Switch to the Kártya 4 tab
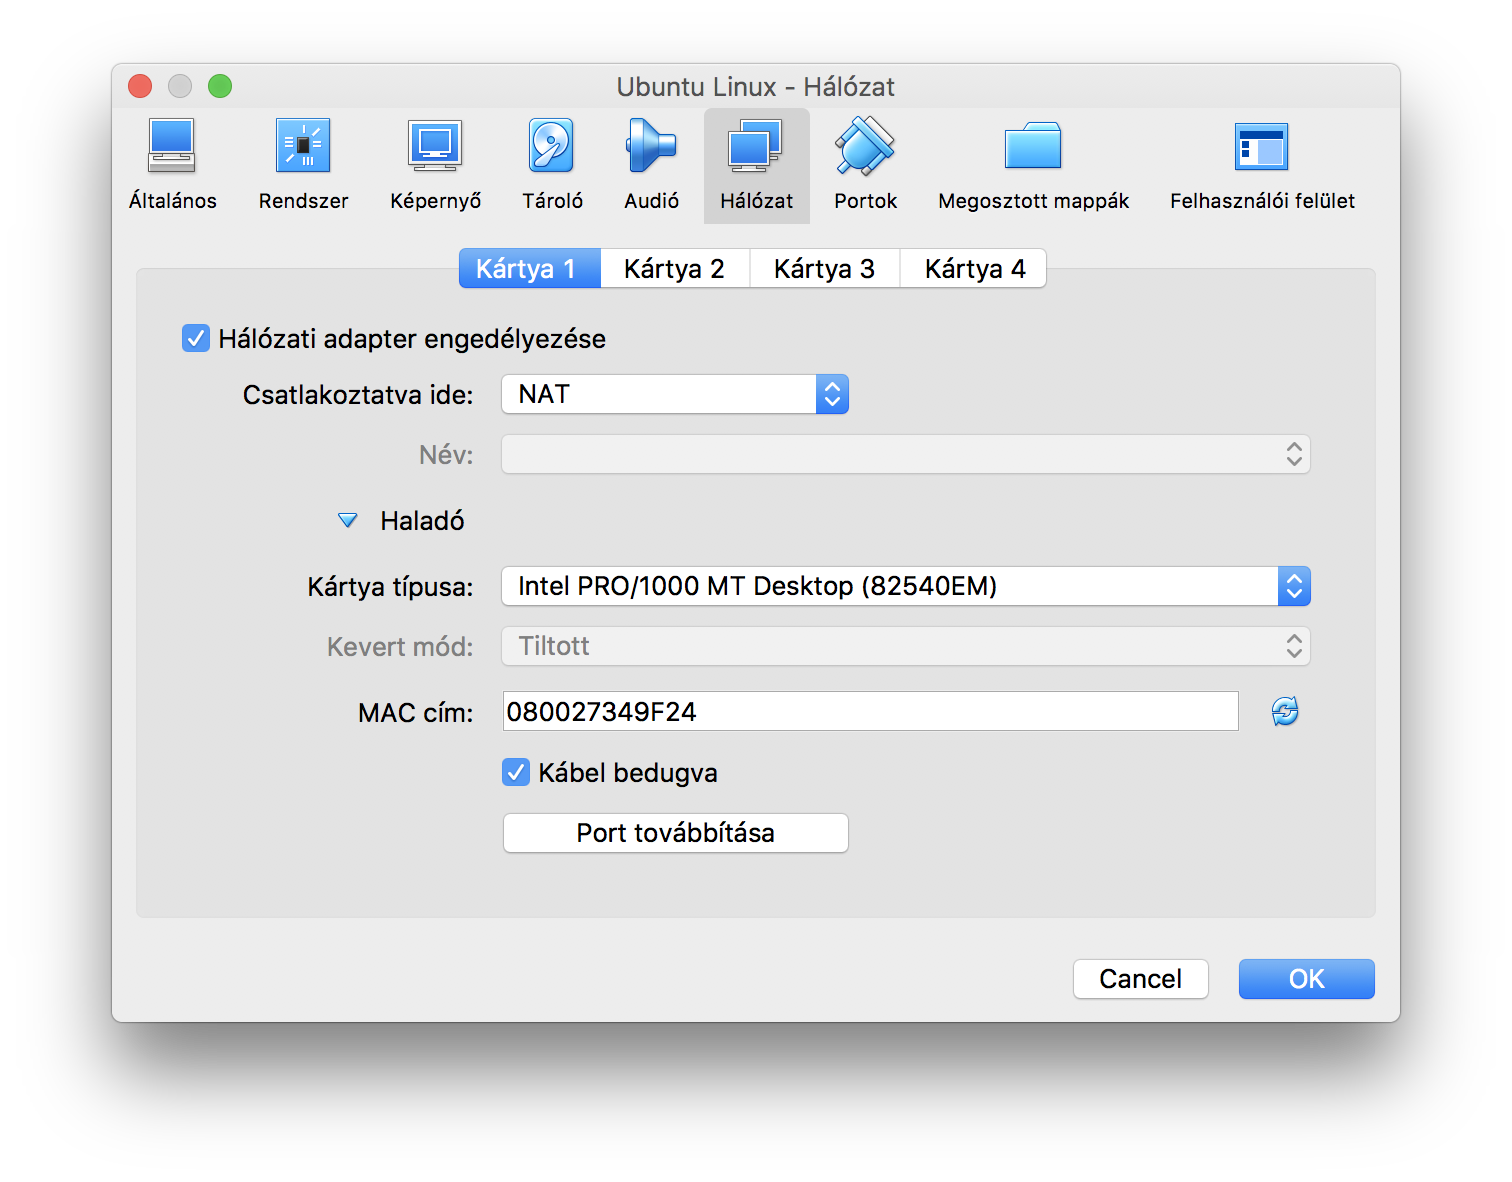Image resolution: width=1512 pixels, height=1182 pixels. click(974, 268)
